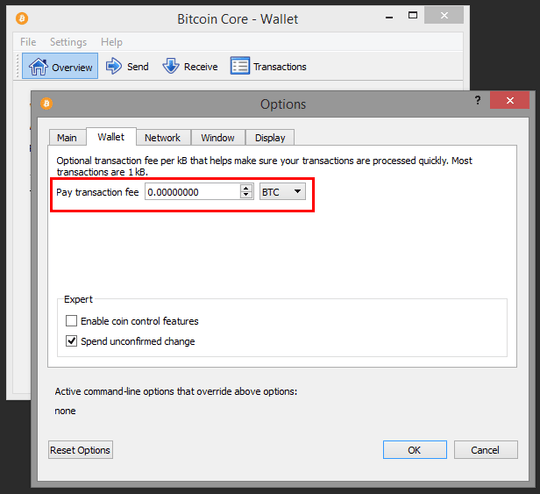Viewport: 540px width, 494px height.
Task: Open the File menu
Action: (x=28, y=42)
